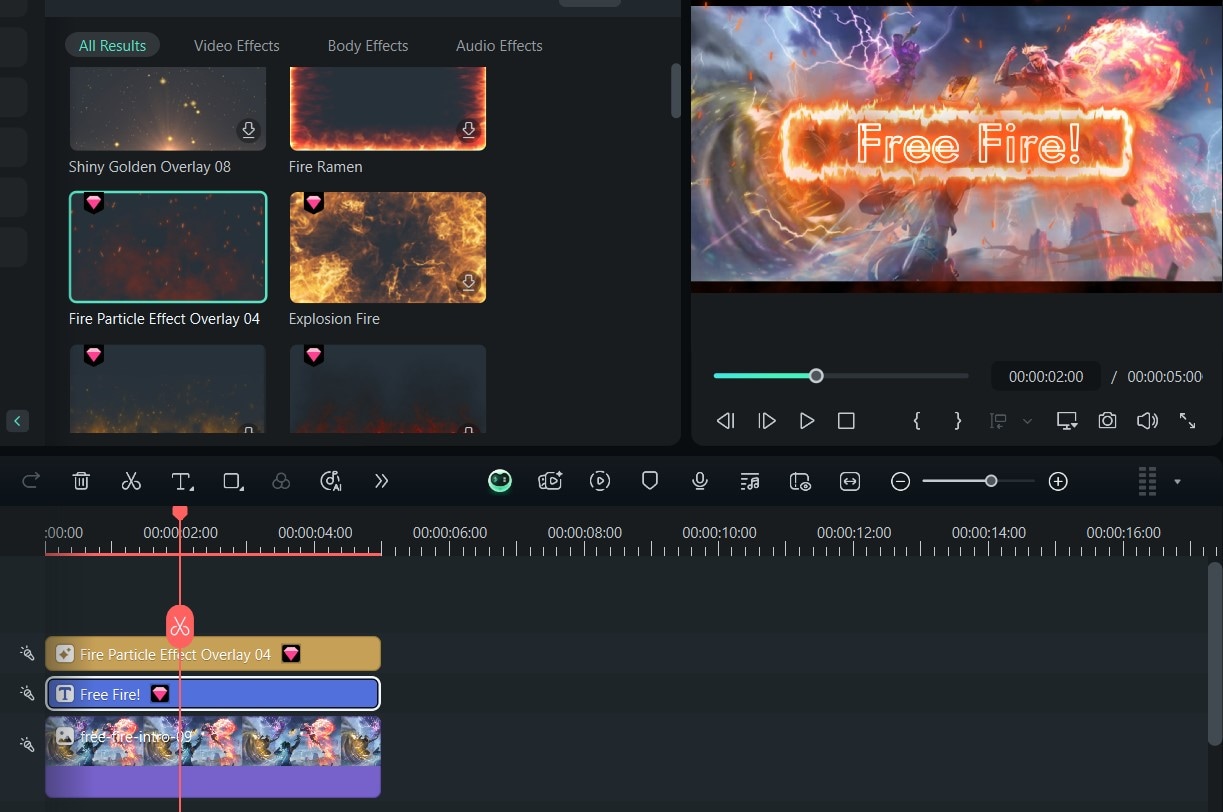Click the effects panel vertical scrollbar
This screenshot has width=1223, height=812.
676,90
